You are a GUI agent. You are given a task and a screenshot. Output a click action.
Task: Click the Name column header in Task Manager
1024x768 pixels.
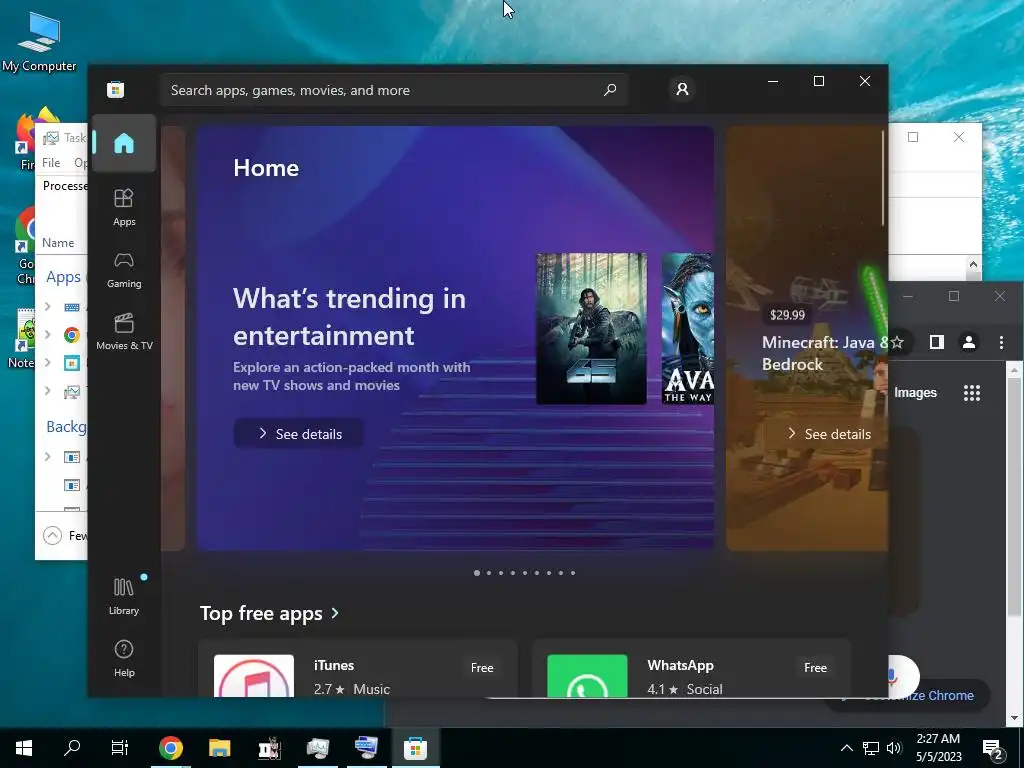58,243
